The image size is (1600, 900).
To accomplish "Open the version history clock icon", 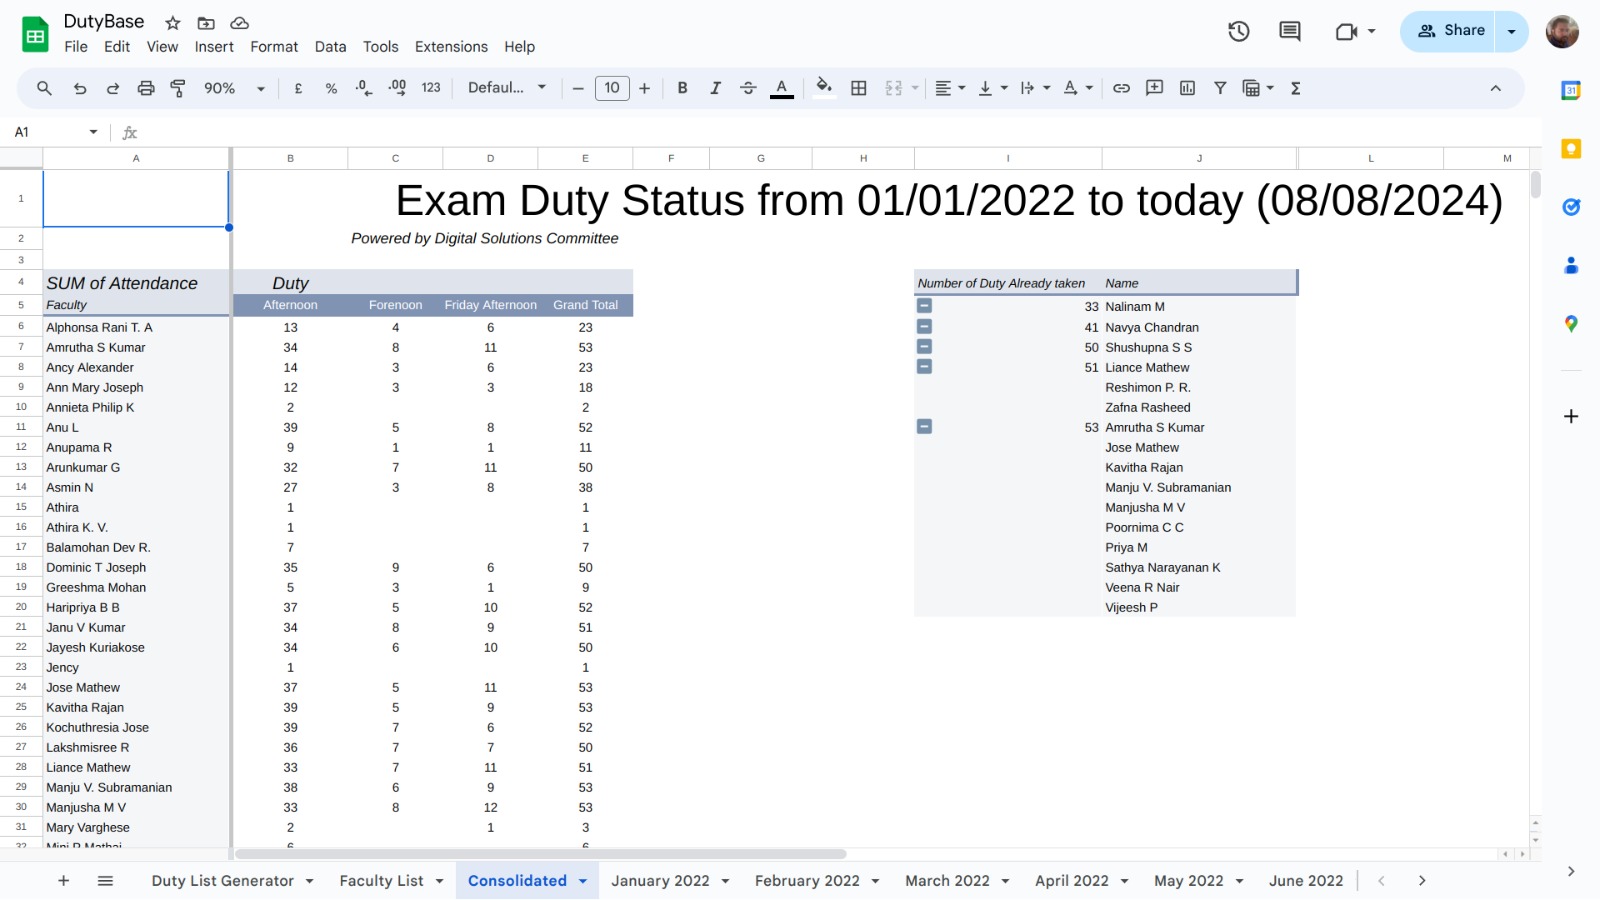I will pos(1238,31).
